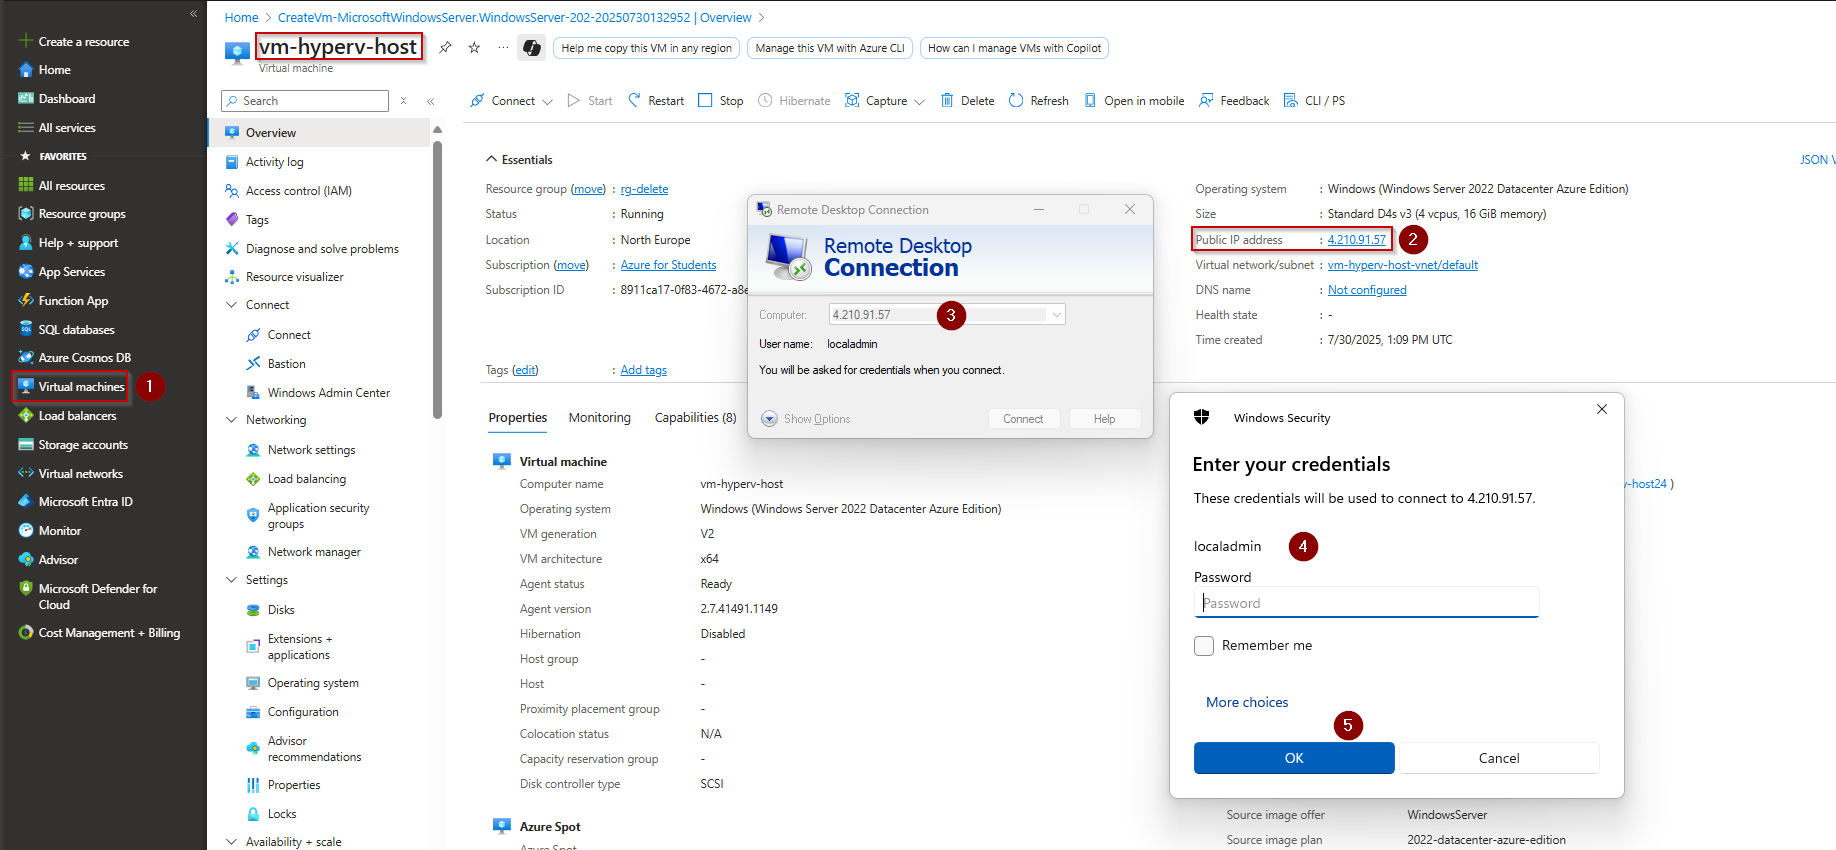This screenshot has height=850, width=1836.
Task: Open Locks under Settings
Action: (x=282, y=814)
